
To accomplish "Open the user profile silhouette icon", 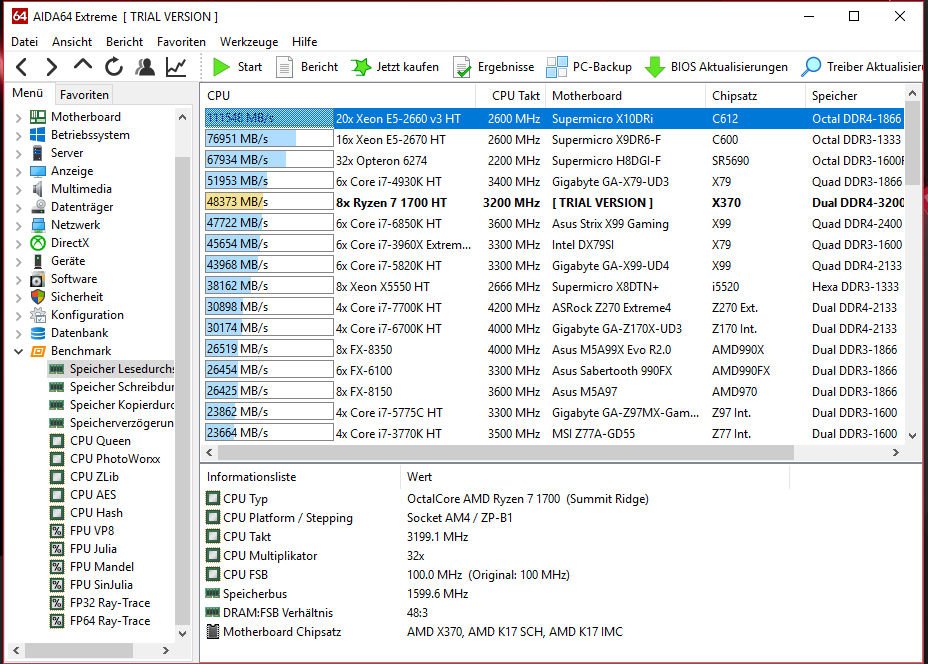I will 144,67.
